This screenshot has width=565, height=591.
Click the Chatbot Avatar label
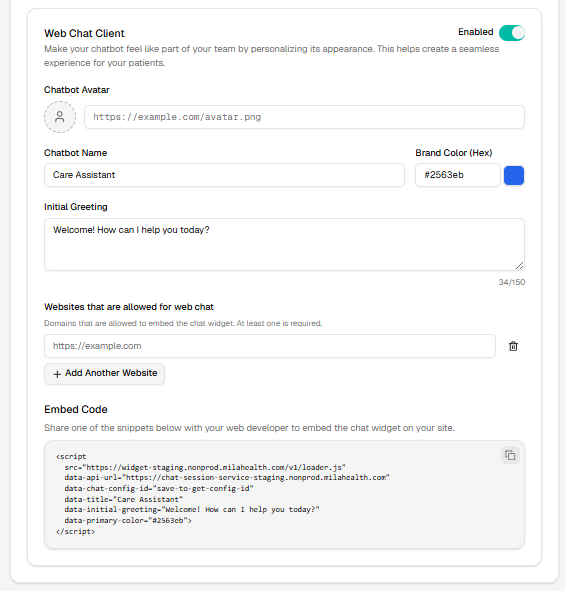77,90
